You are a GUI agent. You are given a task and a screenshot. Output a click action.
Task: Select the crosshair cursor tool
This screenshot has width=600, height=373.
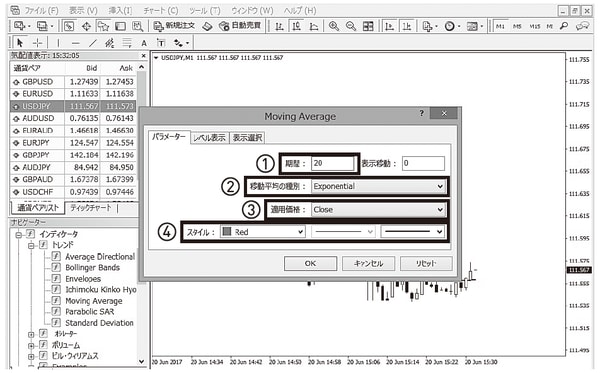[38, 43]
